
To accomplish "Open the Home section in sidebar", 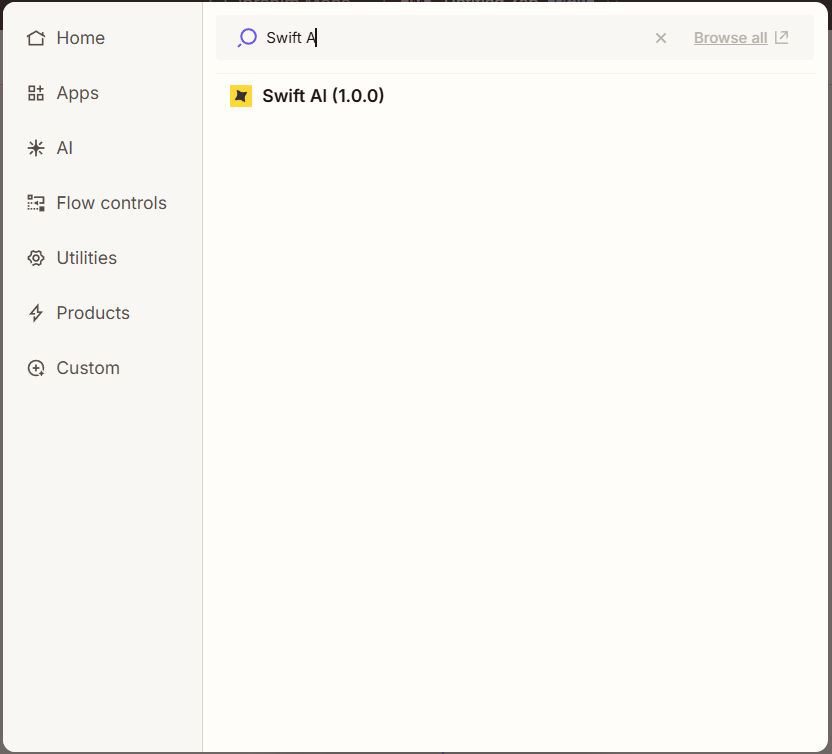I will pyautogui.click(x=66, y=38).
